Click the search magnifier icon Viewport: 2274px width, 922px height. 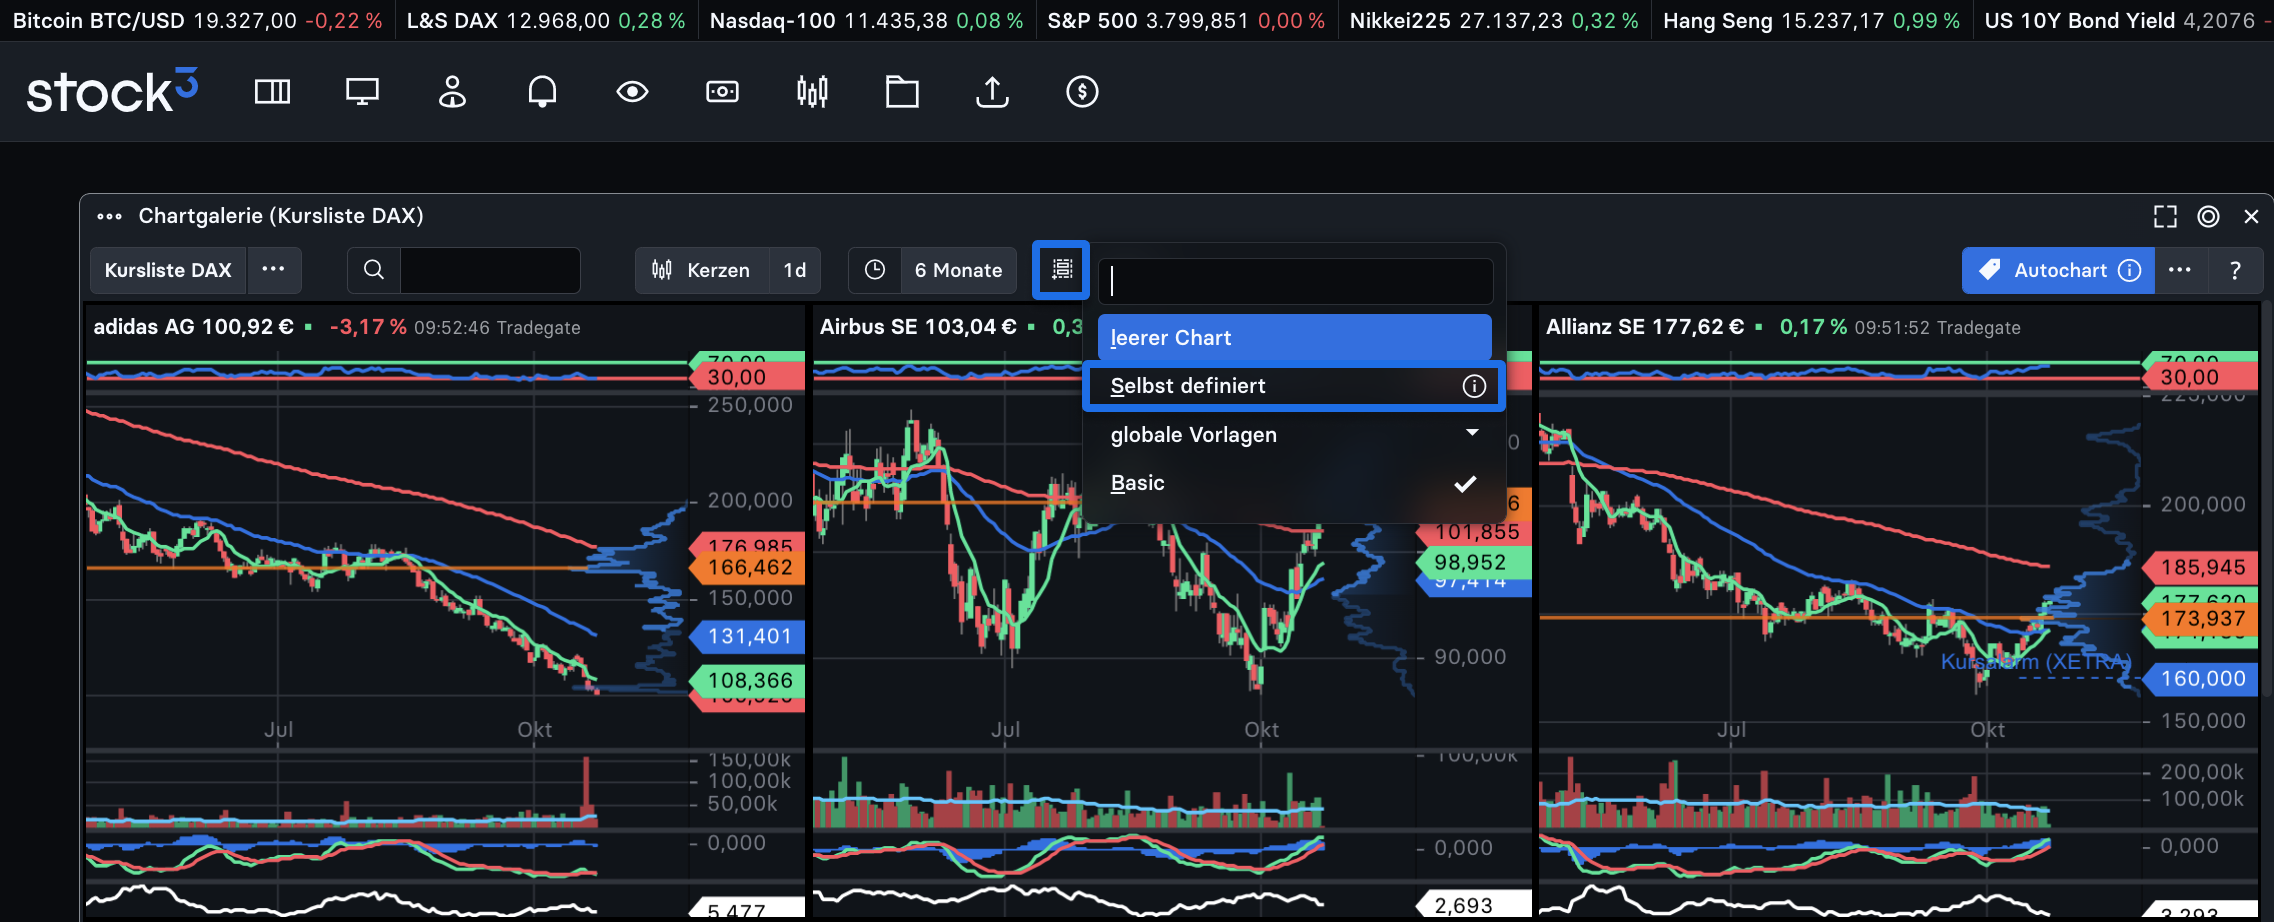point(374,270)
